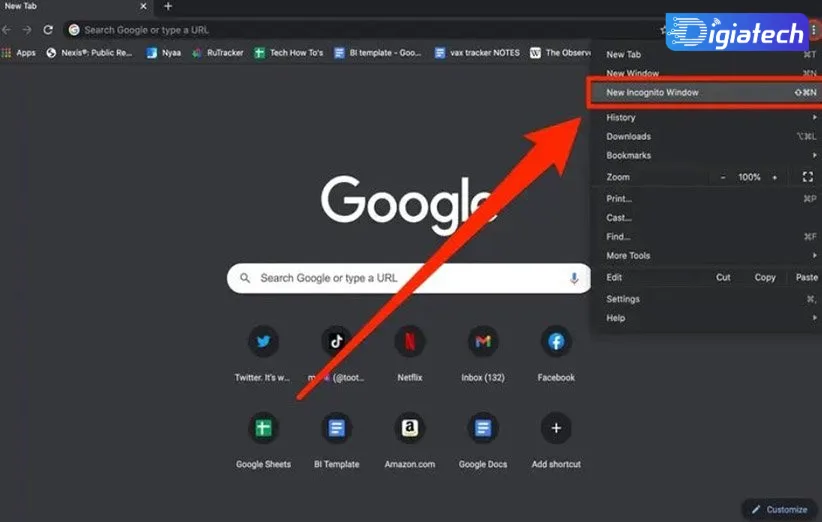Screen dimensions: 822x522
Task: Increase zoom with the plus button
Action: click(774, 177)
